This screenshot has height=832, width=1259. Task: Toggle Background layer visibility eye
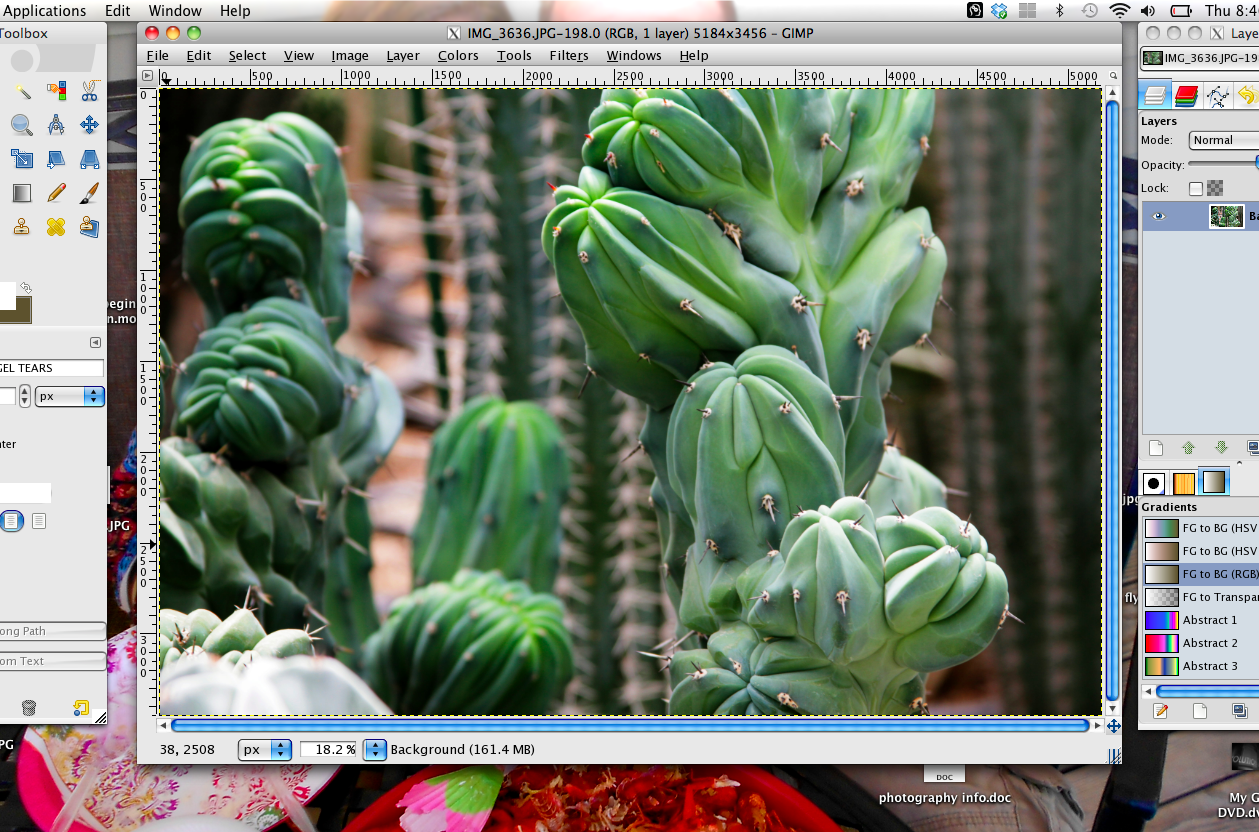tap(1158, 216)
